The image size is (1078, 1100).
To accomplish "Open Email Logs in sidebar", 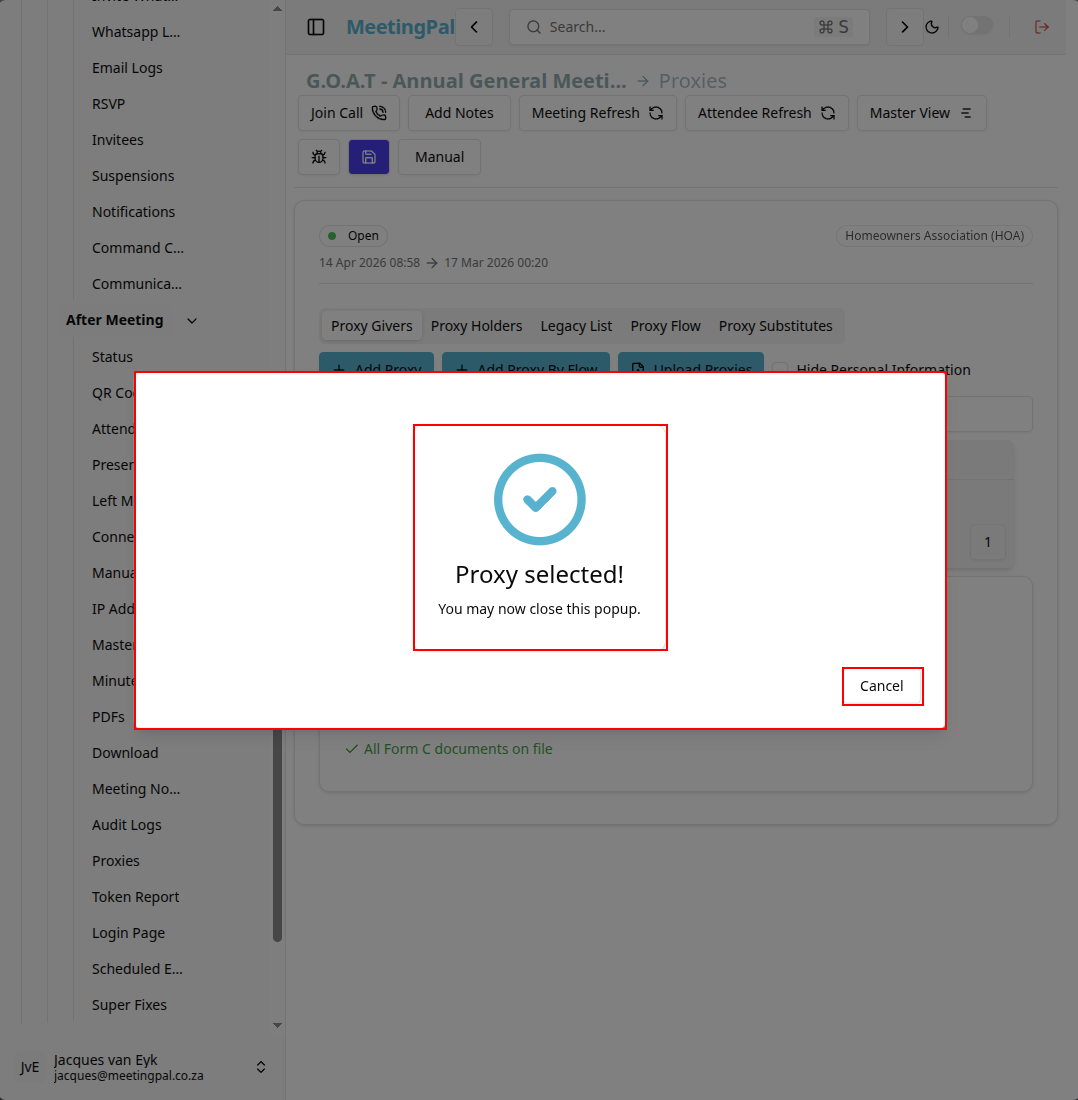I will click(x=127, y=68).
